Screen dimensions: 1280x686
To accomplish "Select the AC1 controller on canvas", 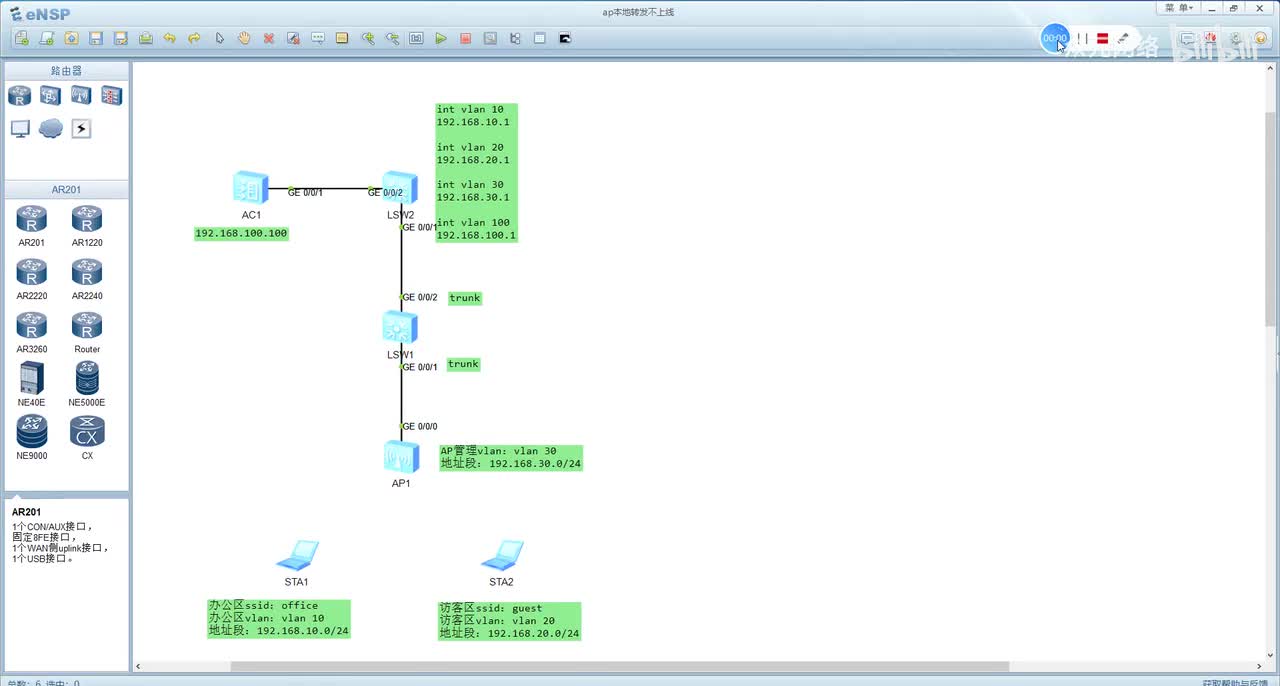I will click(251, 188).
